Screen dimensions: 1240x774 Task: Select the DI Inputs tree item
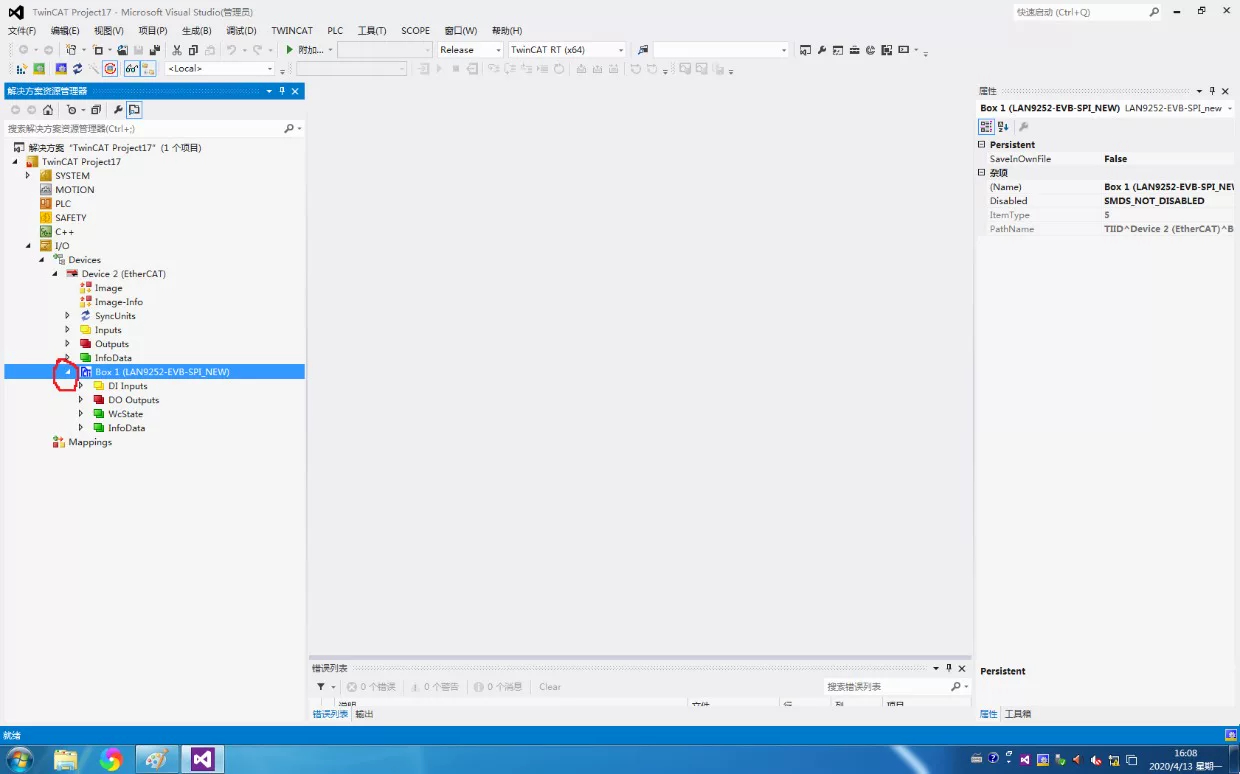pos(128,386)
